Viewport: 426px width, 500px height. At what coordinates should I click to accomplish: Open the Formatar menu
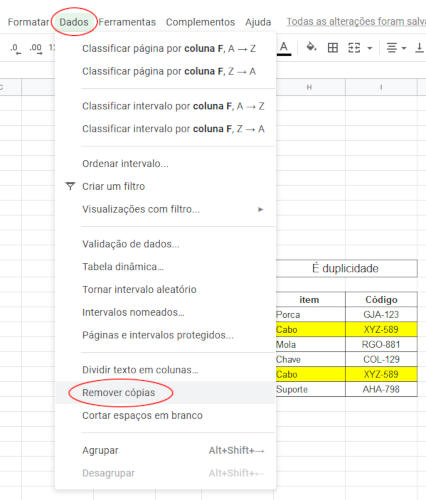pyautogui.click(x=28, y=22)
